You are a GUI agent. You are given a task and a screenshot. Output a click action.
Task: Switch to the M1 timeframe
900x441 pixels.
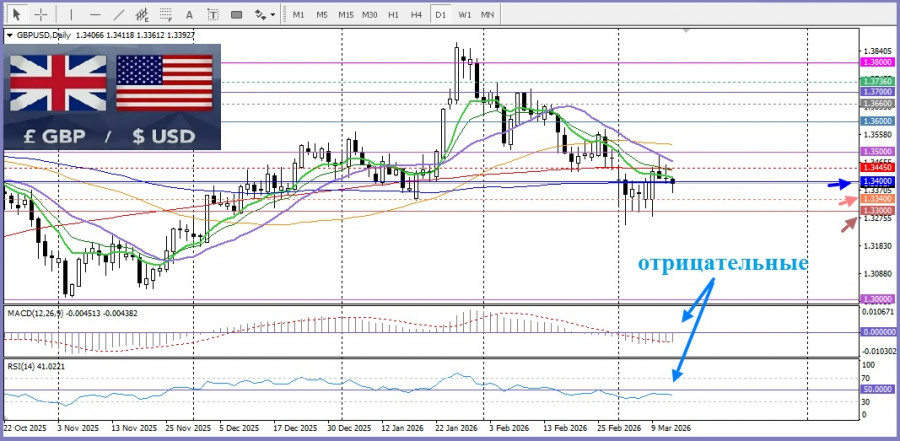click(x=298, y=15)
